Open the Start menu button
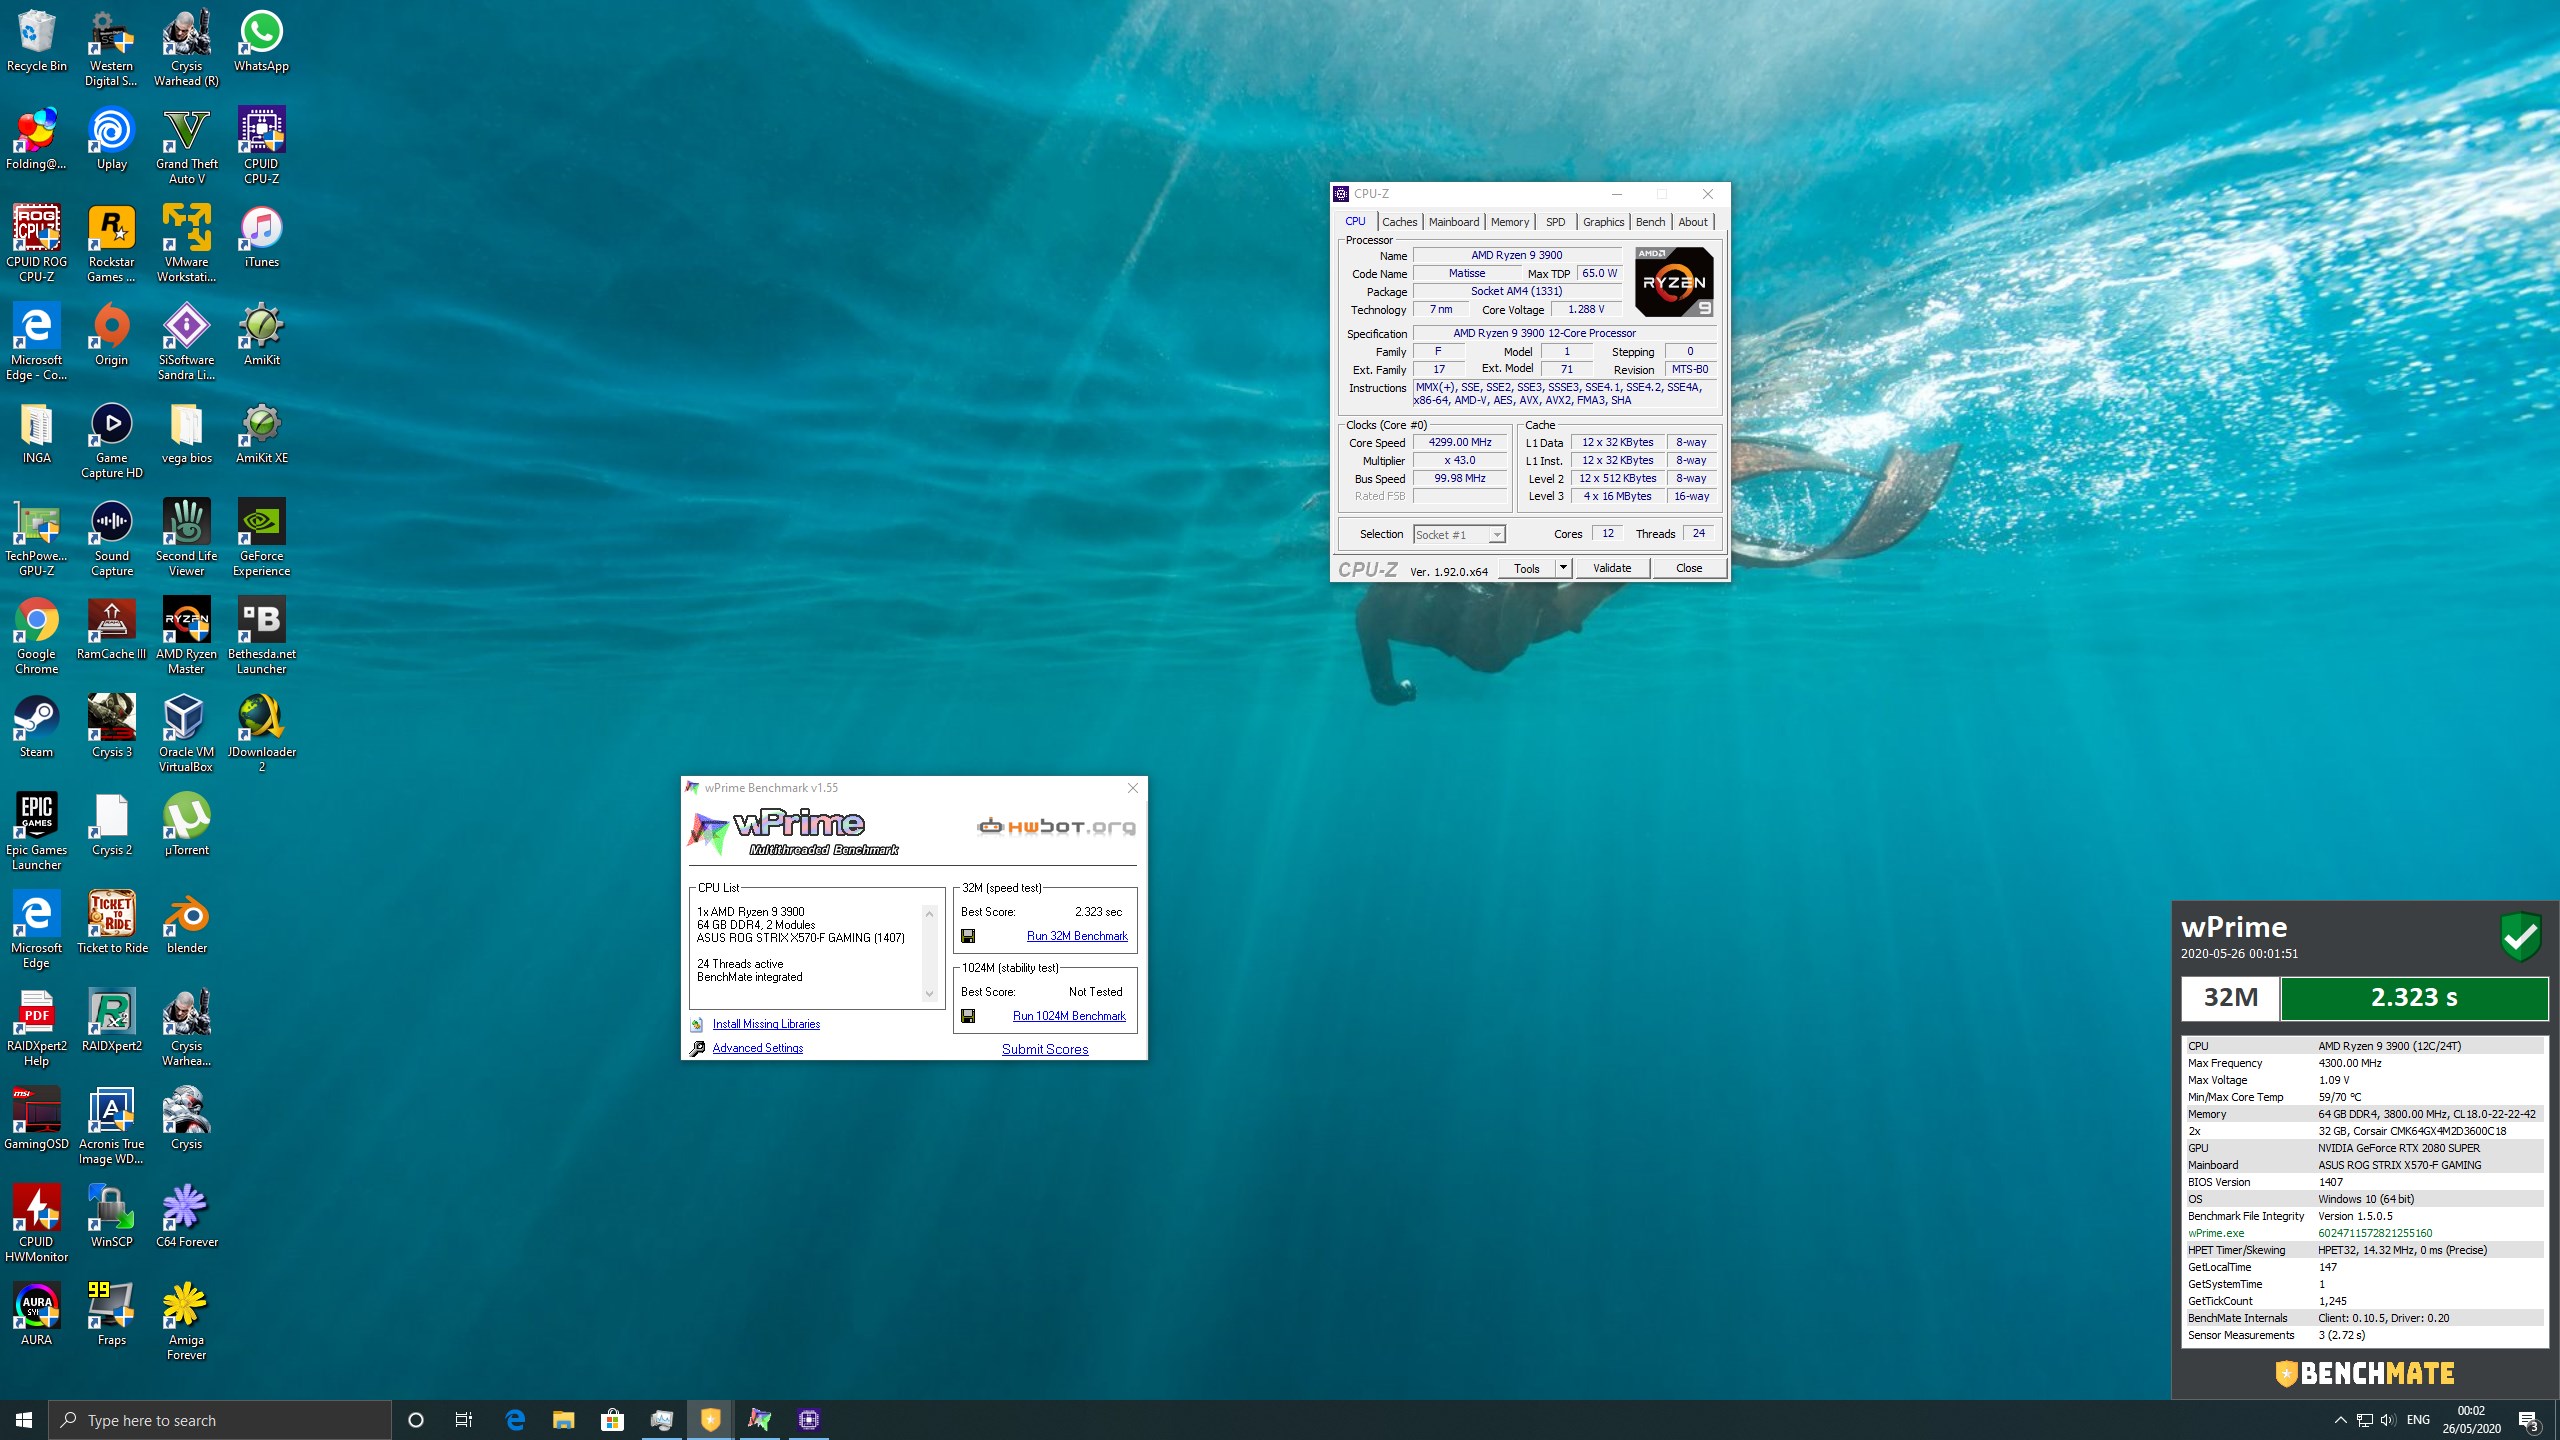The width and height of the screenshot is (2560, 1440). [24, 1420]
